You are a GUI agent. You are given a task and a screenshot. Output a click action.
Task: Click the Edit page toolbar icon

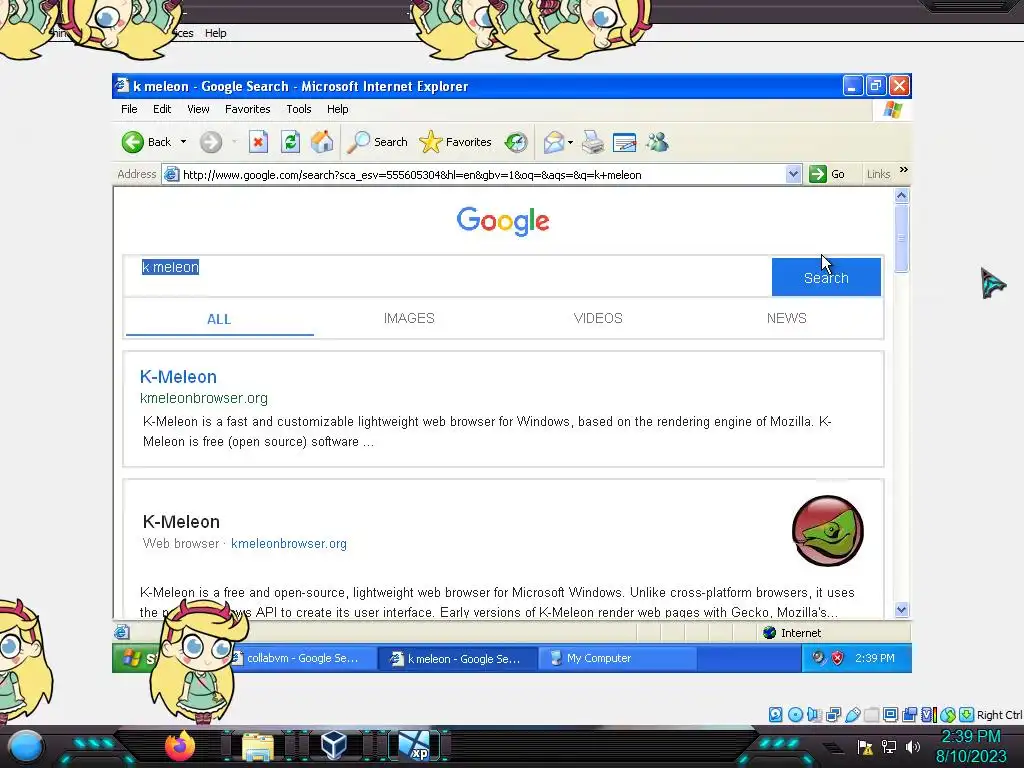624,142
